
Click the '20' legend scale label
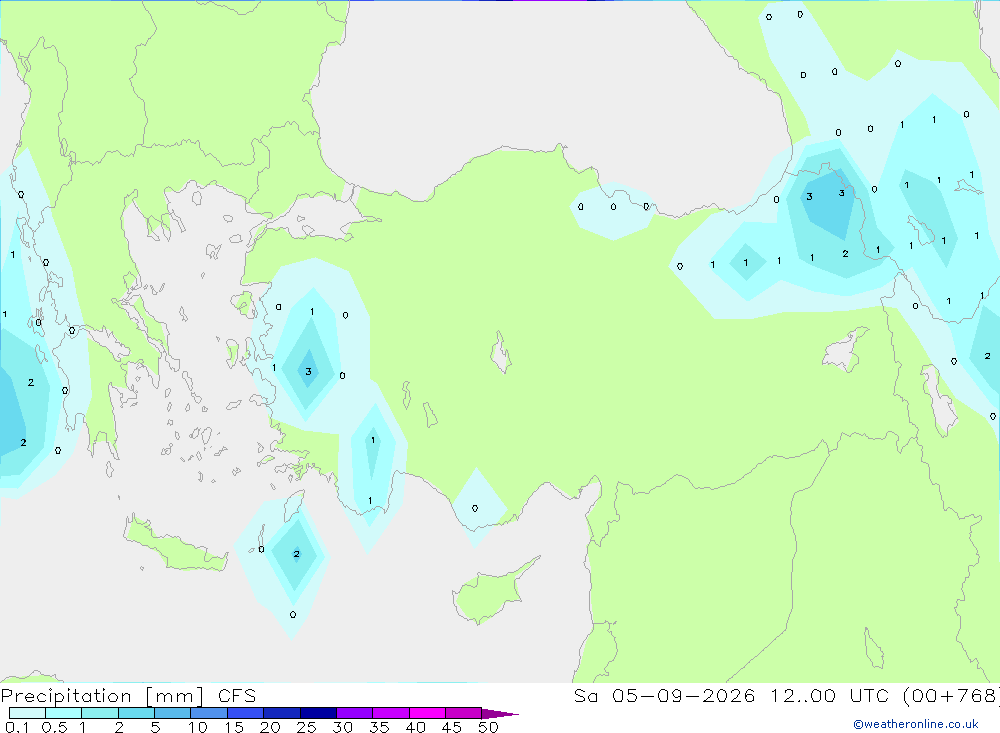pos(270,727)
